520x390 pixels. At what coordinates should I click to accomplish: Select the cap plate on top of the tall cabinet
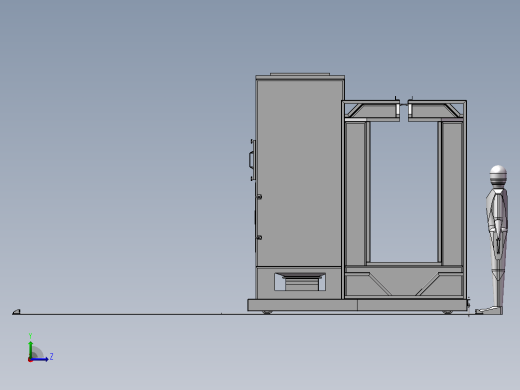pyautogui.click(x=300, y=74)
